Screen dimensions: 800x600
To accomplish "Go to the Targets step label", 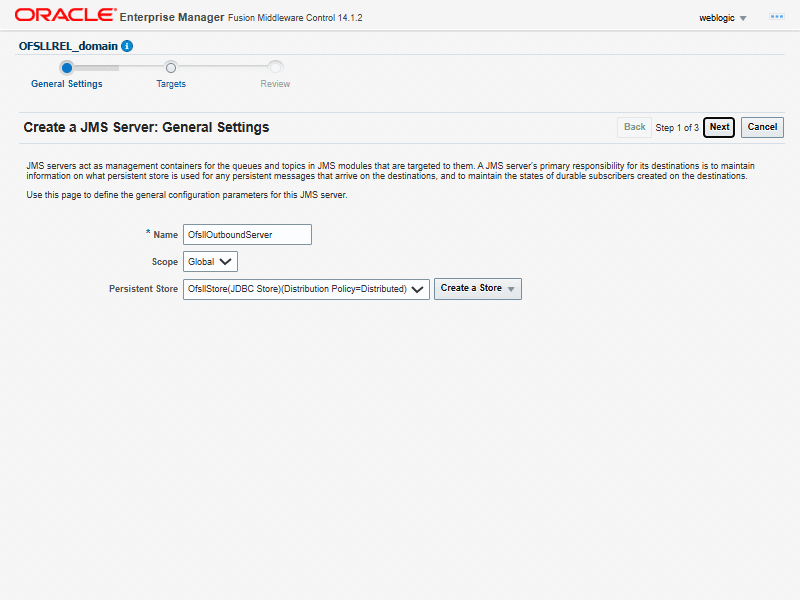I will (171, 84).
